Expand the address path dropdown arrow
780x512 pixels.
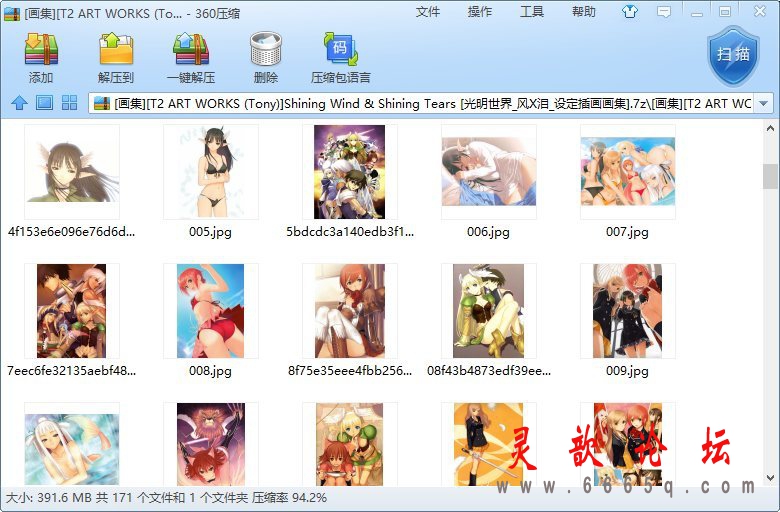point(764,103)
